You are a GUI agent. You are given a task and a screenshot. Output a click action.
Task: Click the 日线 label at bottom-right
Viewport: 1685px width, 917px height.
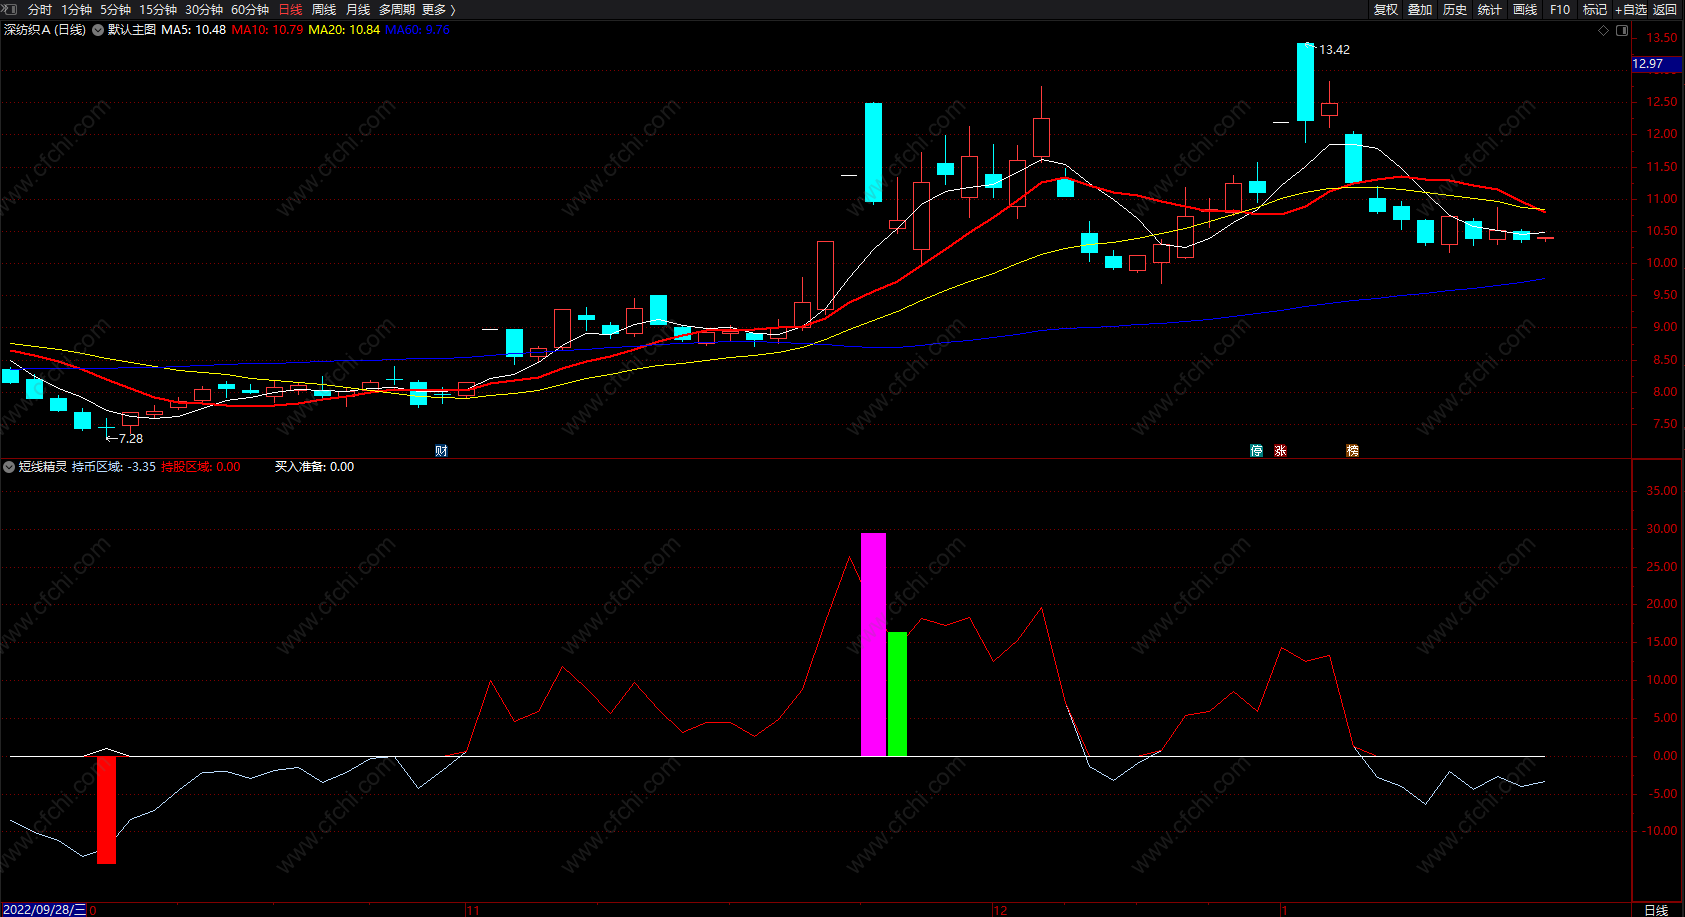(1656, 910)
